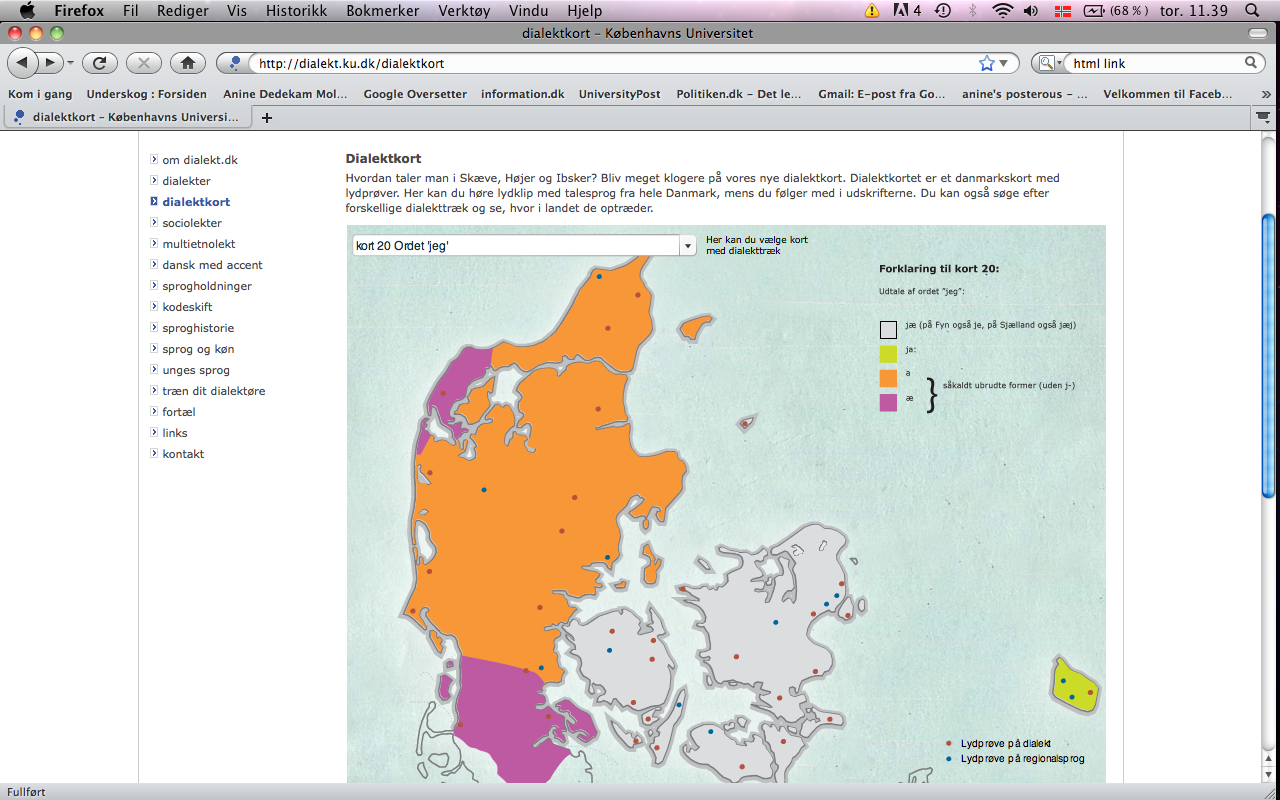Reload the page with the refresh icon
The width and height of the screenshot is (1280, 800).
pos(99,63)
